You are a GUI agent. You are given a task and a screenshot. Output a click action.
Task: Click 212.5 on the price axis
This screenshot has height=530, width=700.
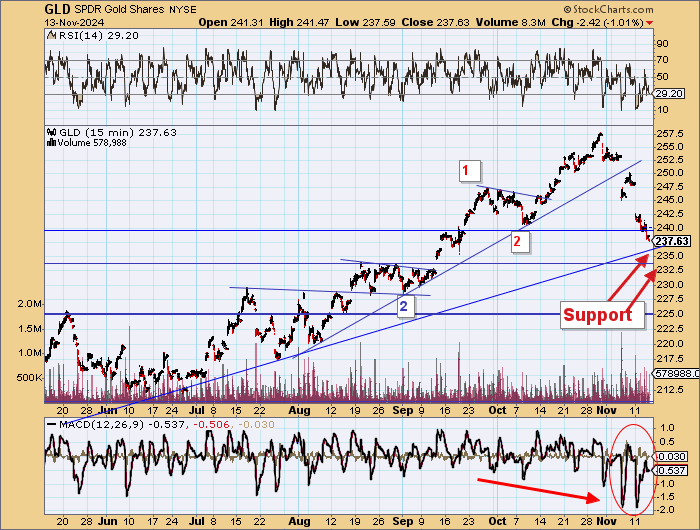click(670, 390)
